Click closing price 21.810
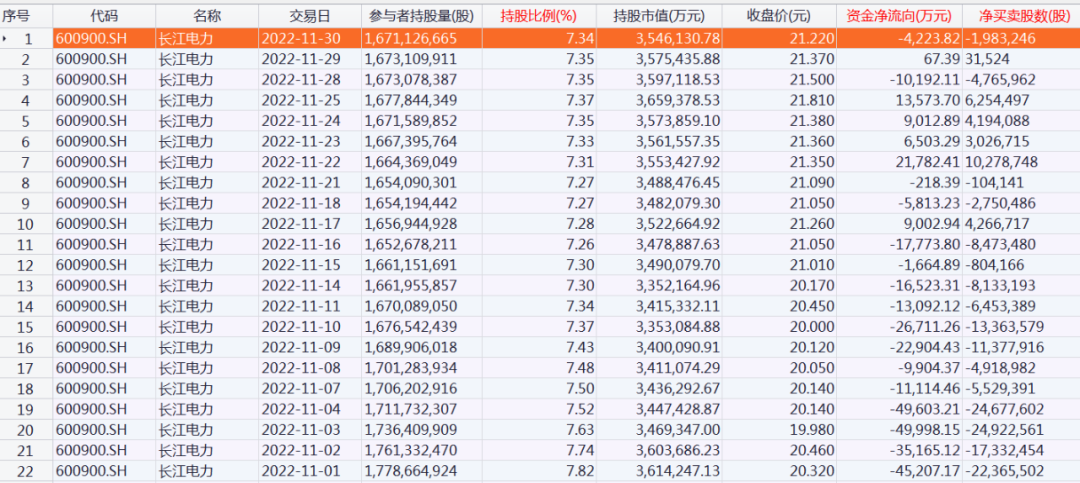 [812, 101]
